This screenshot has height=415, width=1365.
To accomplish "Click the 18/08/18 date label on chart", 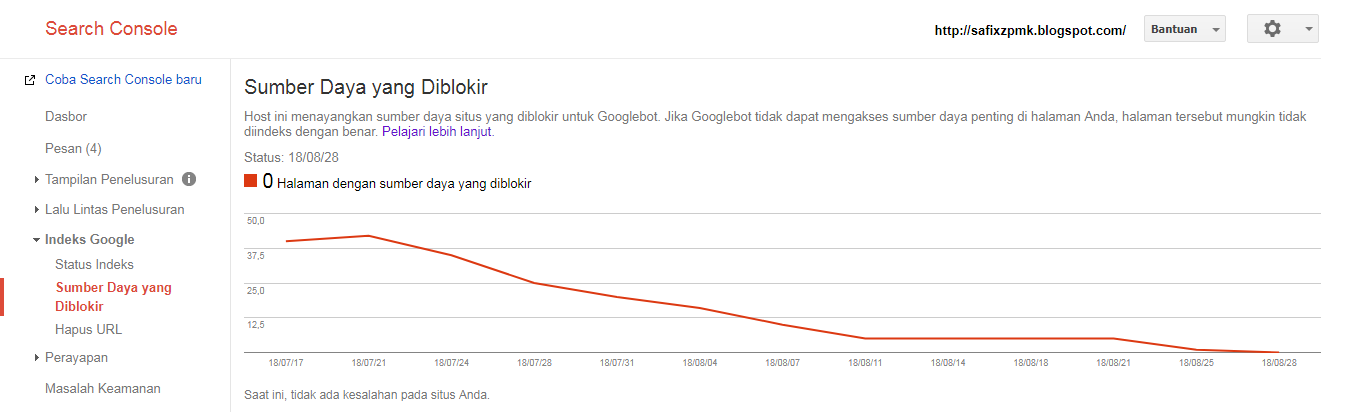I will tap(1031, 362).
